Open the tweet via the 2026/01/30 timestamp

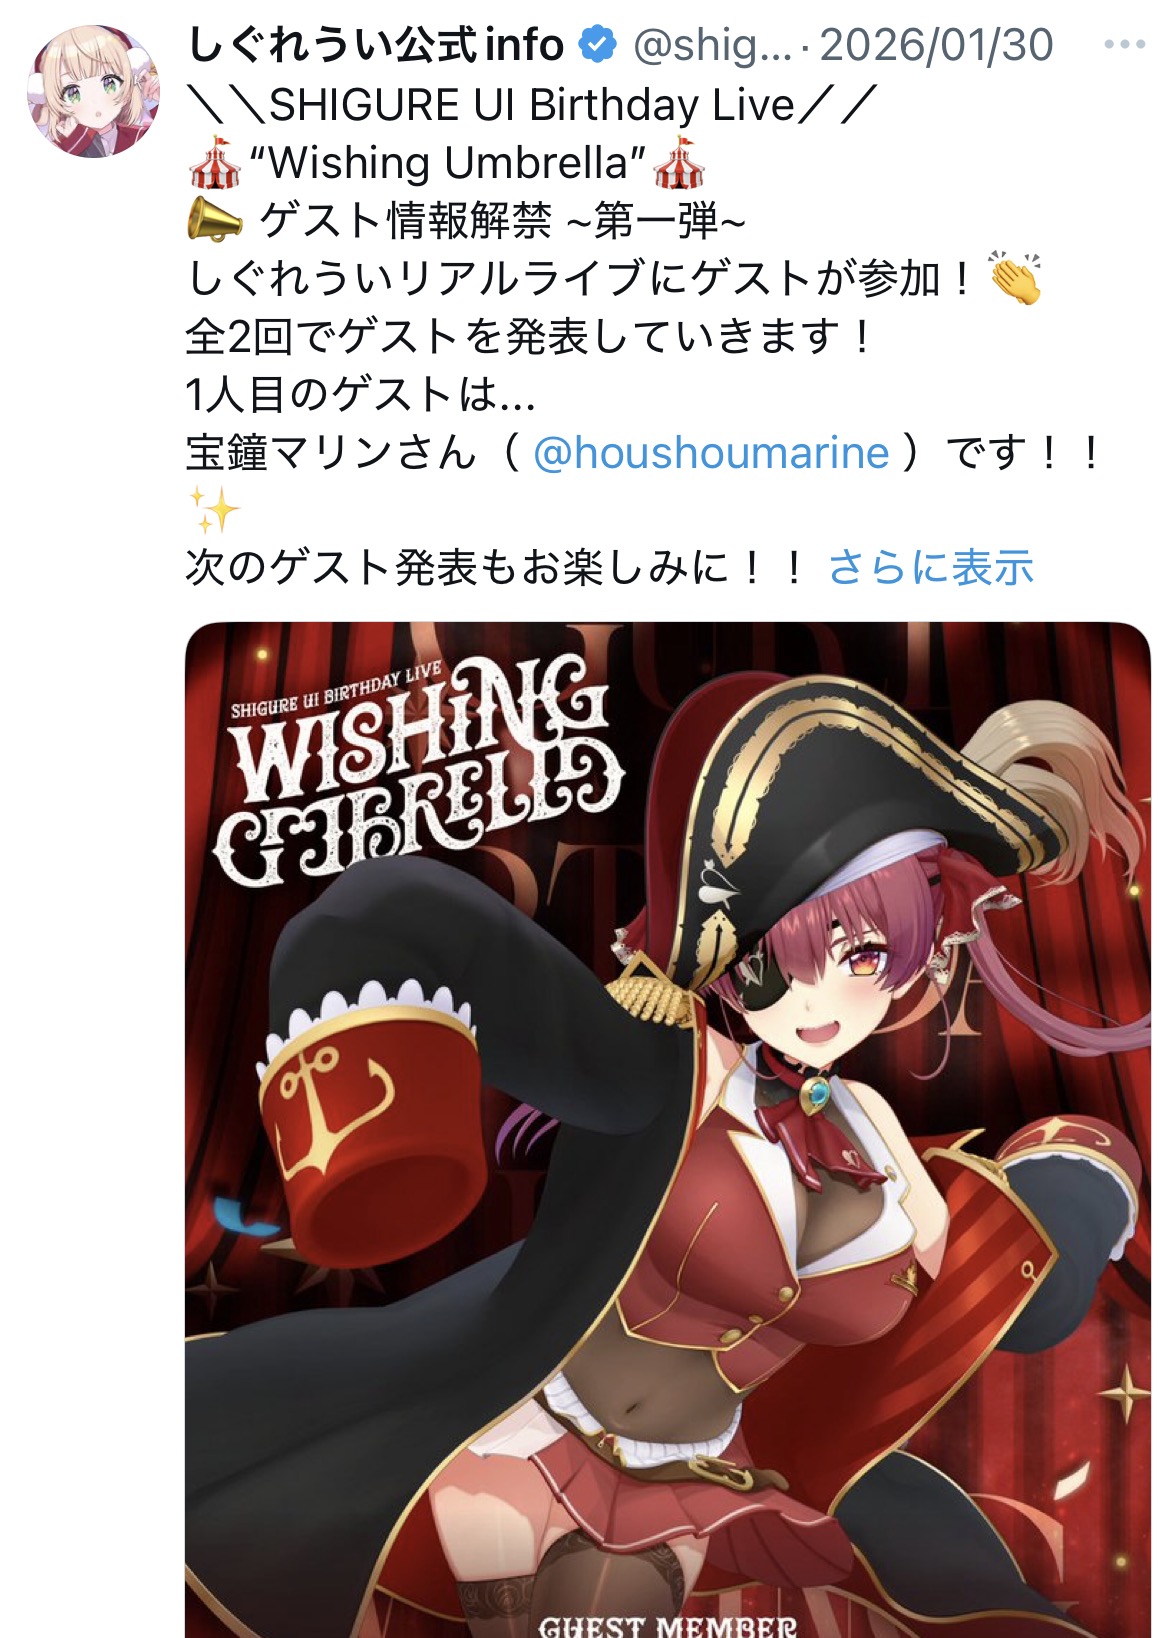point(937,45)
